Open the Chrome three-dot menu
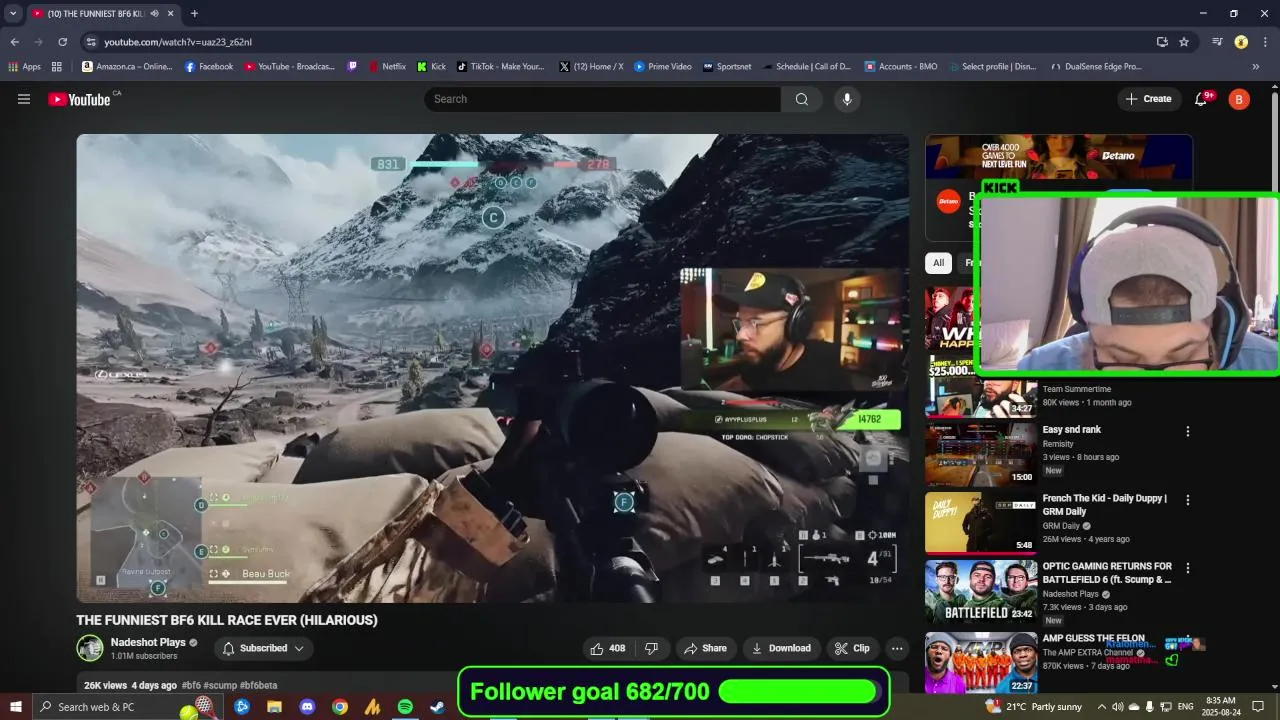Screen dimensions: 1280x720 pos(1265,42)
